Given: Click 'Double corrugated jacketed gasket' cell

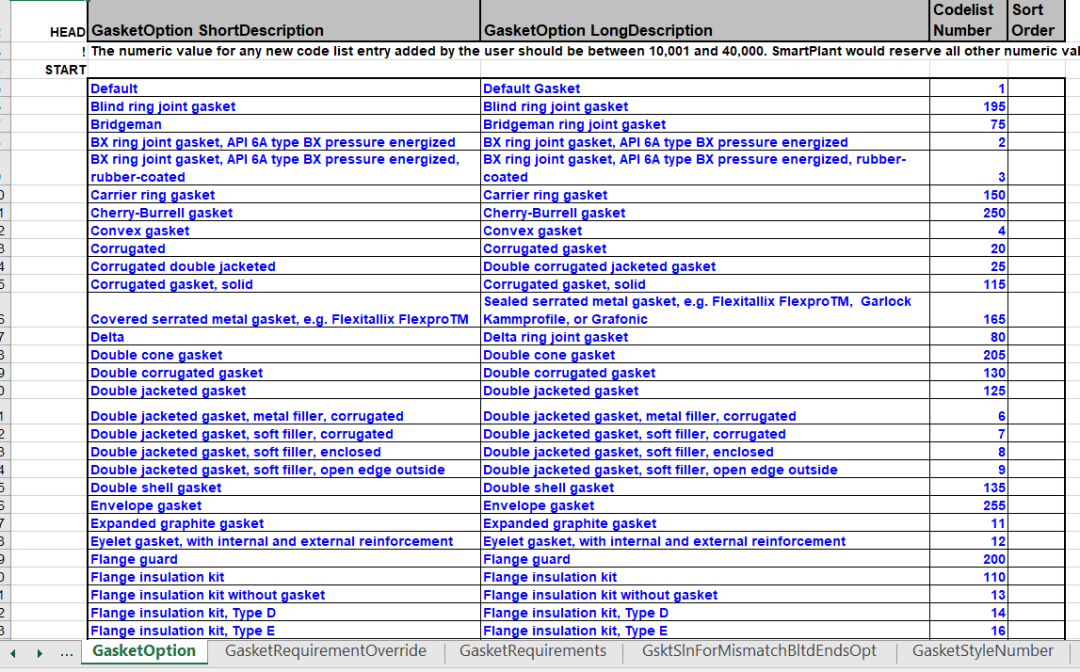Looking at the screenshot, I should click(705, 266).
